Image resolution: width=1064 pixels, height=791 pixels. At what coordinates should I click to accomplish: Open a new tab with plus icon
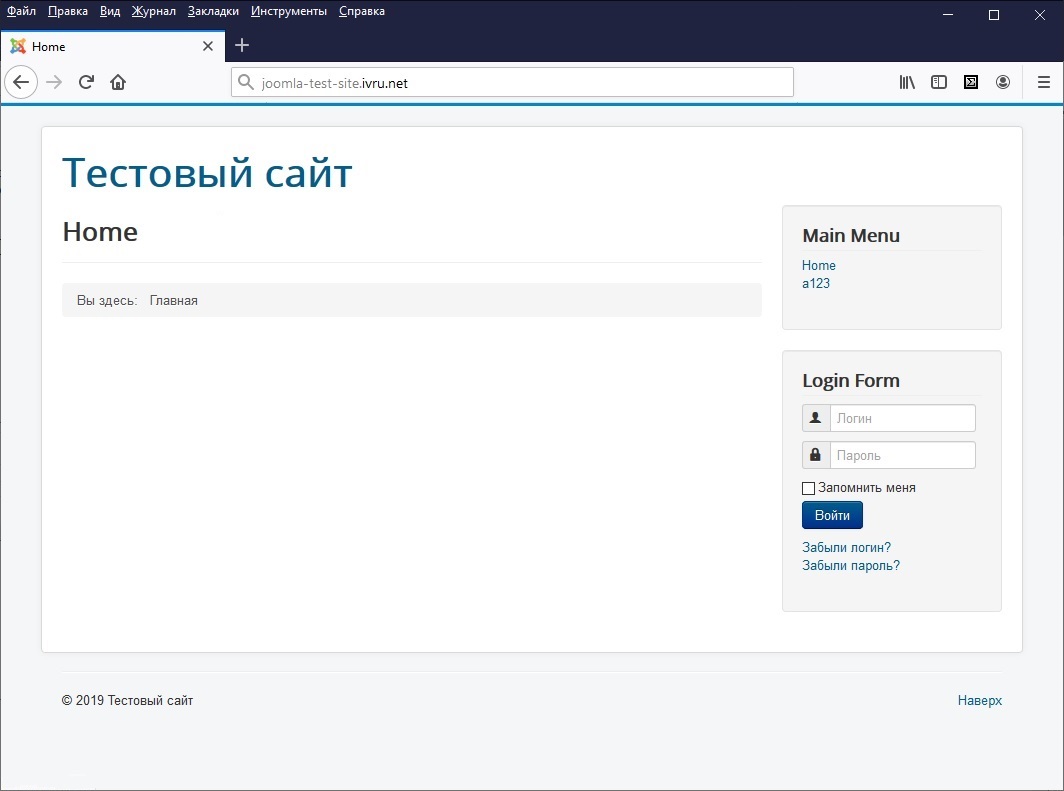(242, 45)
